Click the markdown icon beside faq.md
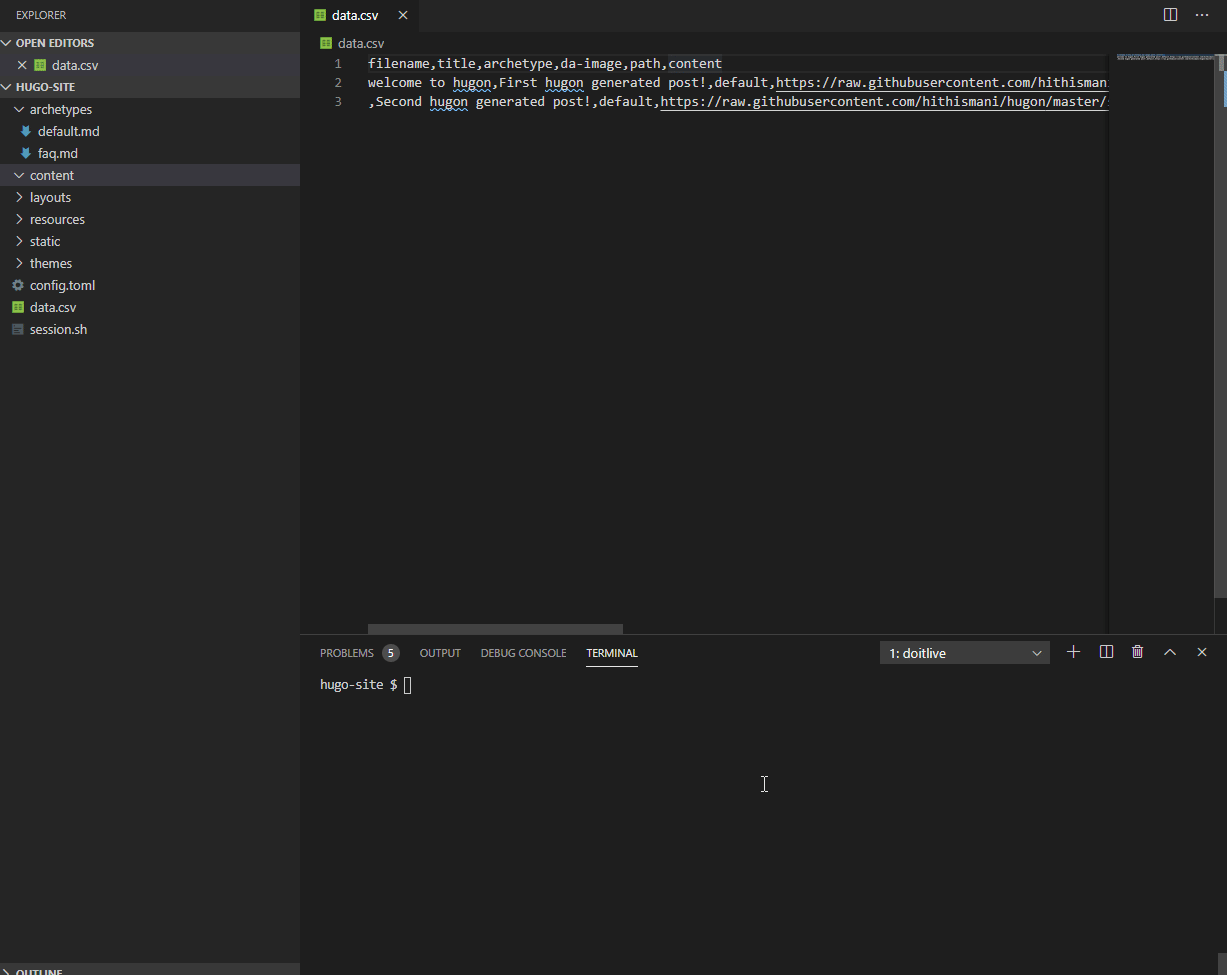 click(x=25, y=153)
